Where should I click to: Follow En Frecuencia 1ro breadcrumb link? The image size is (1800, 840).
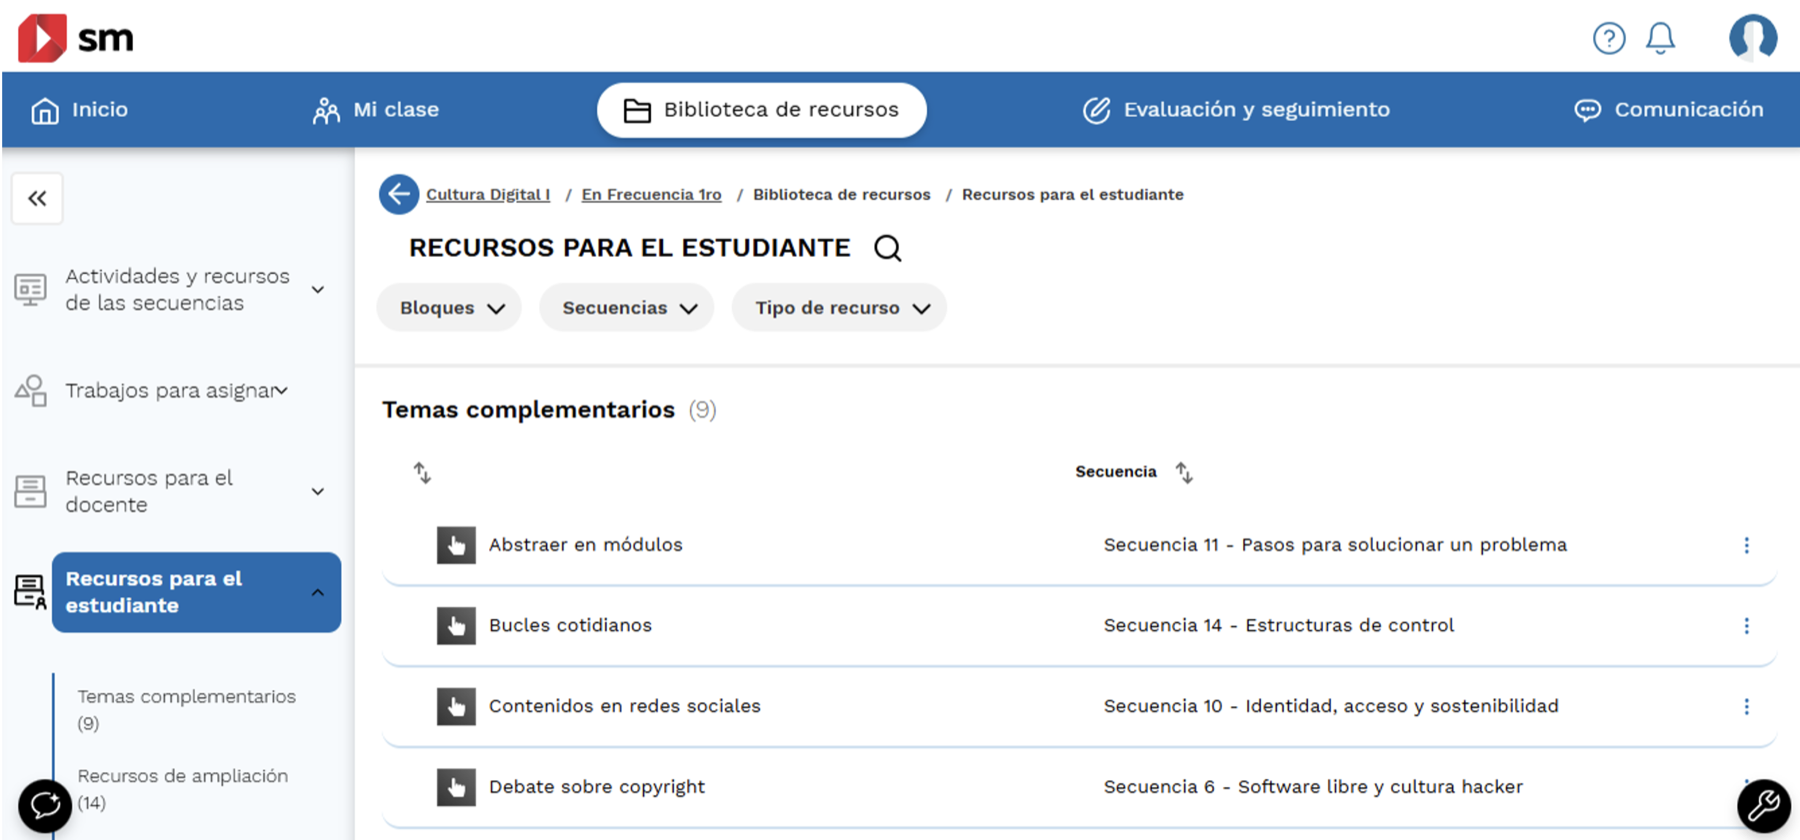(652, 195)
